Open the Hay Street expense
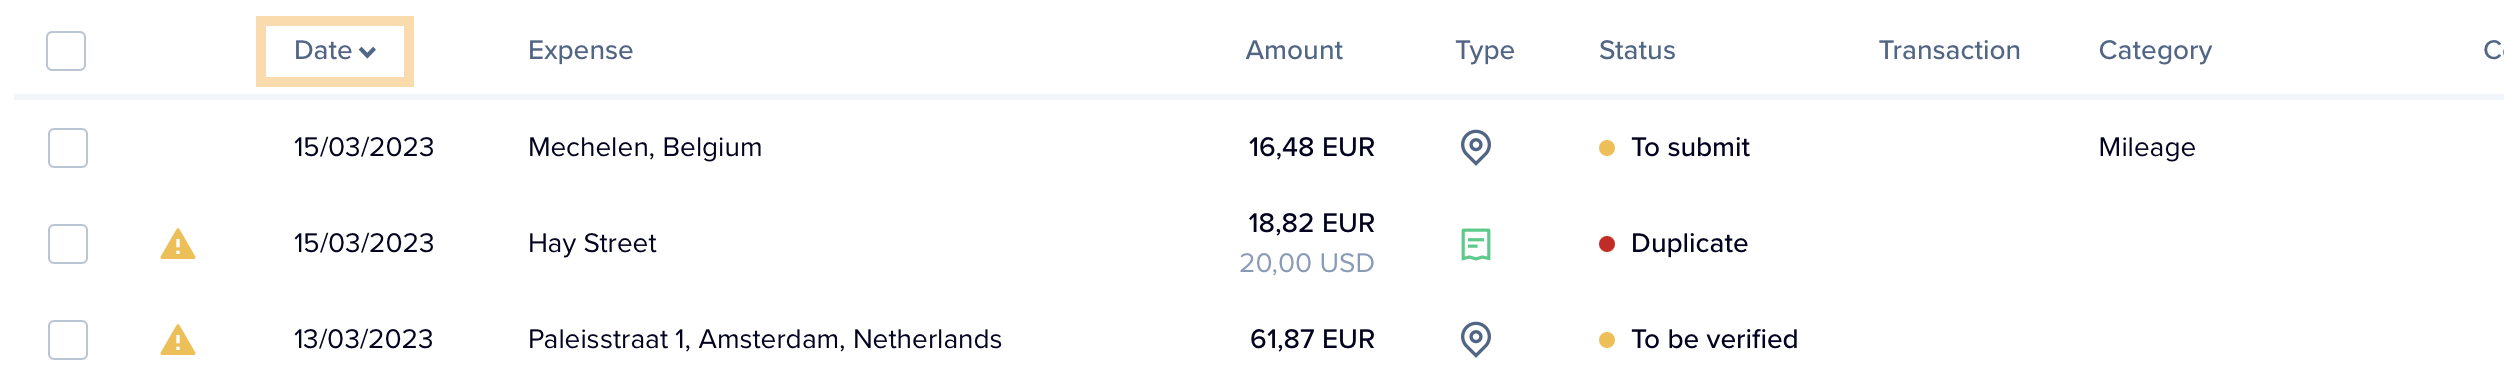This screenshot has width=2514, height=368. (x=592, y=243)
